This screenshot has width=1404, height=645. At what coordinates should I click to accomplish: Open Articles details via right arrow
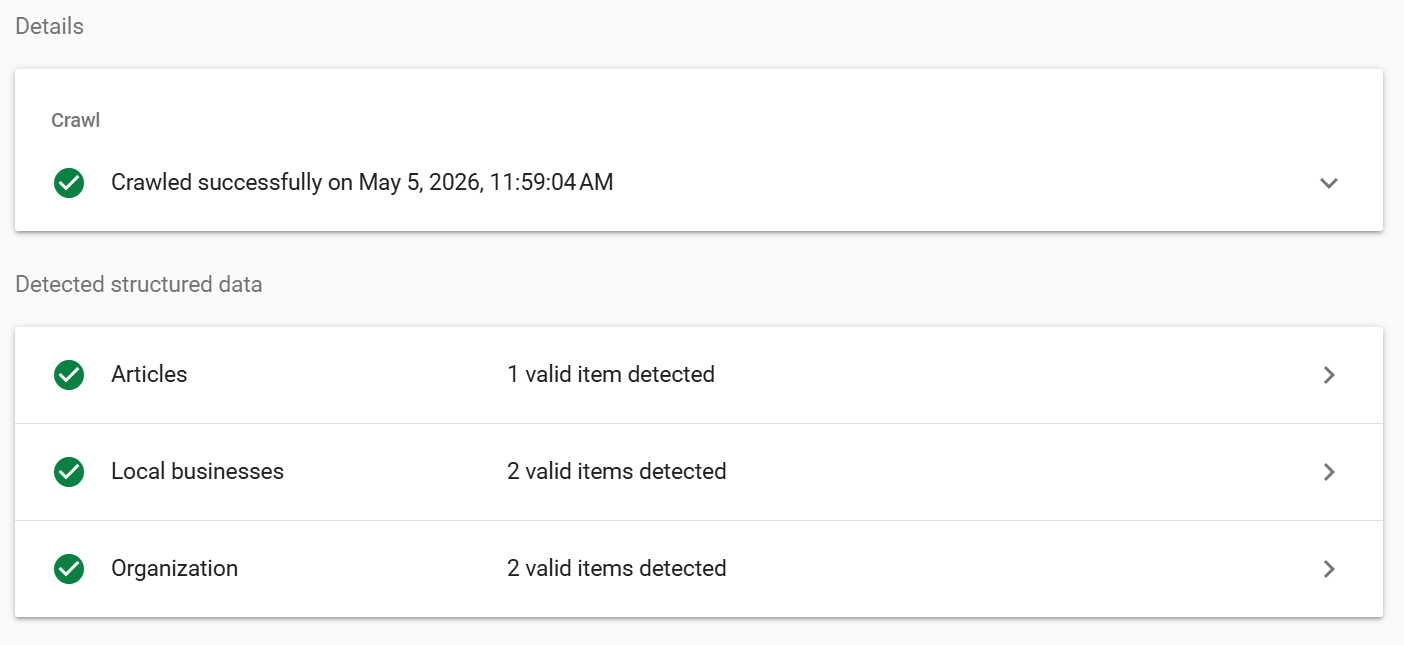1329,375
